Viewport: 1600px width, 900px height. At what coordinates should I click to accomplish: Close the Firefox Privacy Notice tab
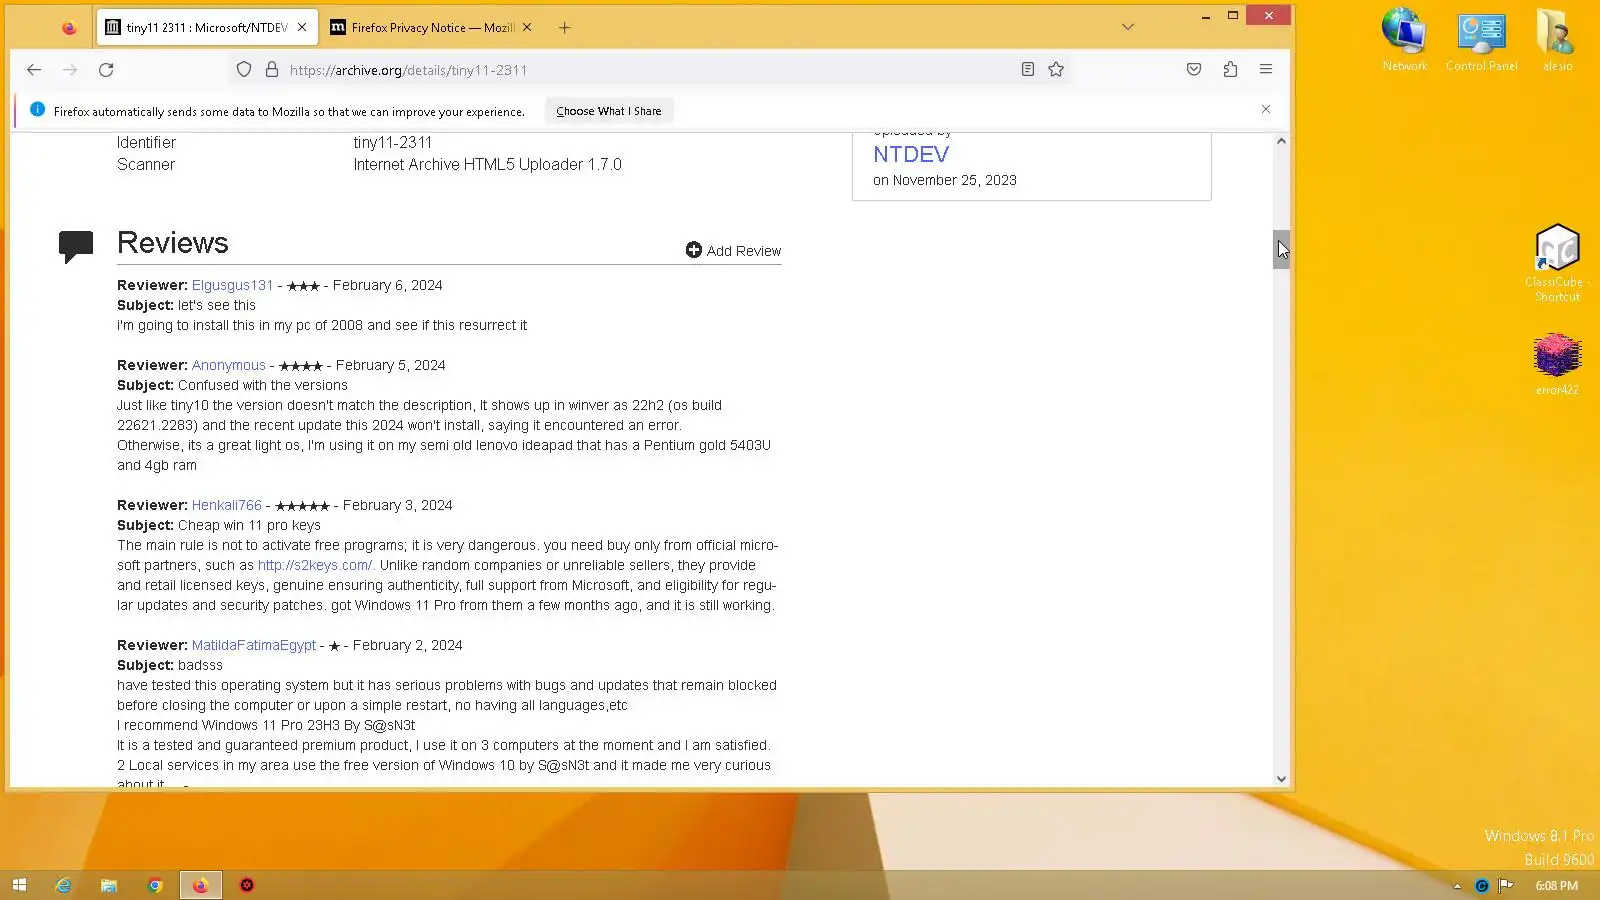coord(527,28)
